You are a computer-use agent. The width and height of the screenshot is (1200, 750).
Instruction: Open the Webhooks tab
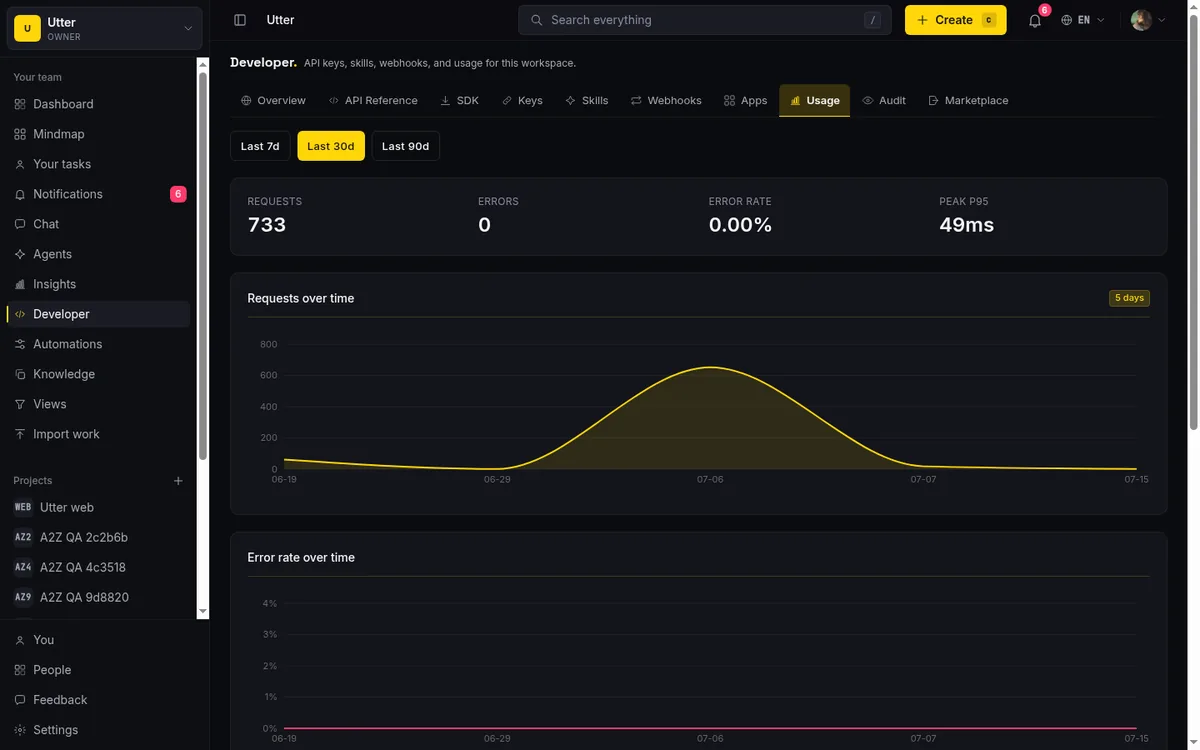(x=666, y=100)
